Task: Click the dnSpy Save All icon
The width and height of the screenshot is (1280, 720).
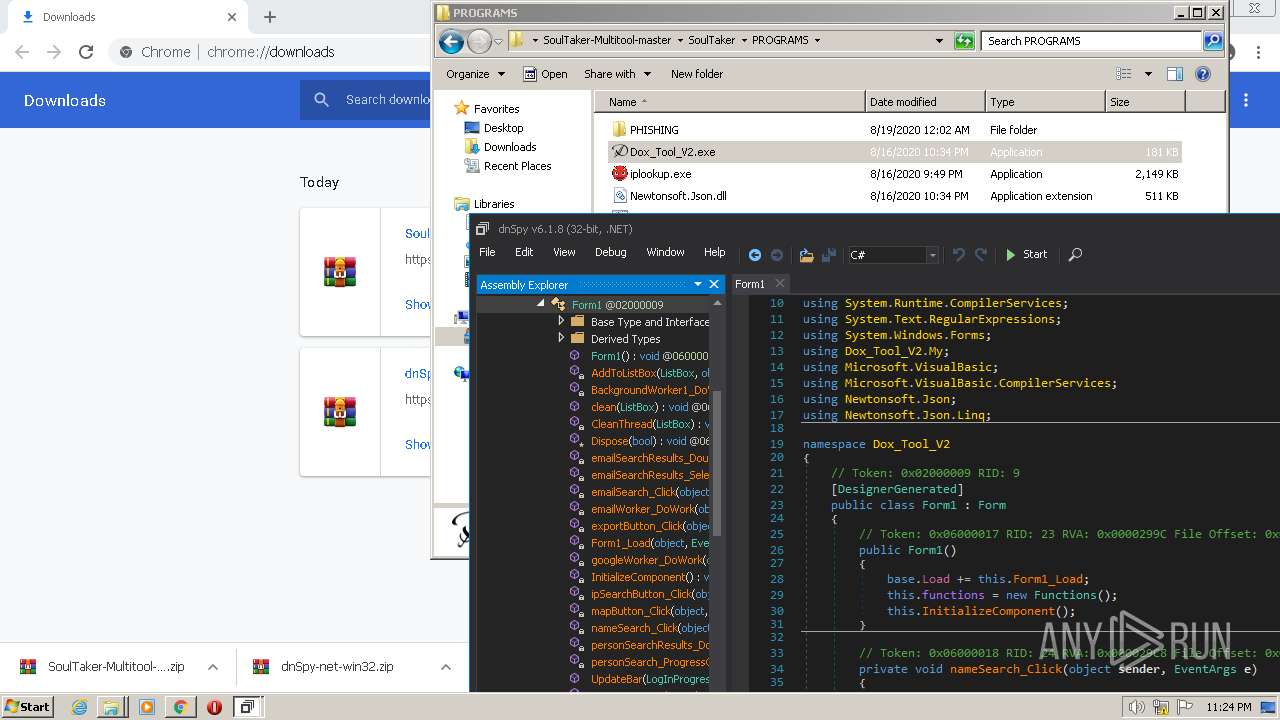Action: [x=828, y=255]
